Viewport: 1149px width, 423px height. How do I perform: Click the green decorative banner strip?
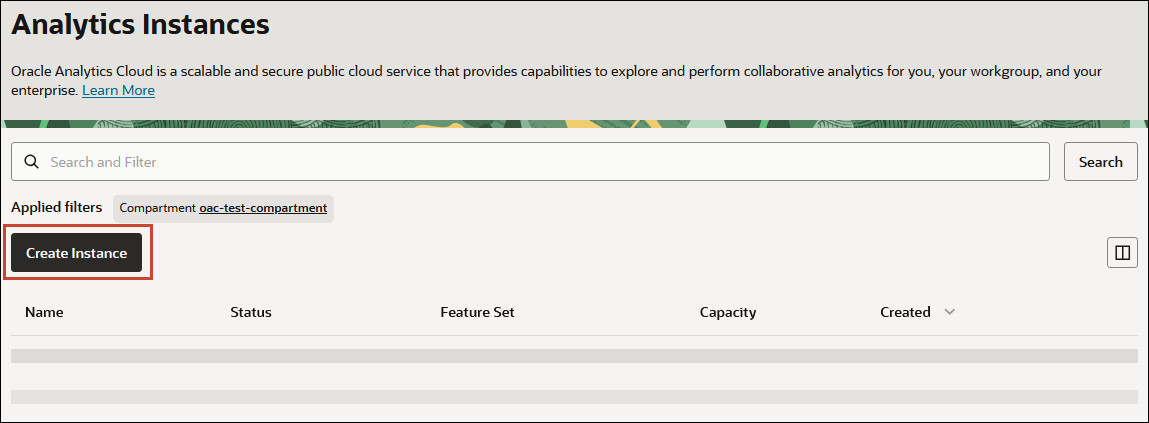point(574,125)
